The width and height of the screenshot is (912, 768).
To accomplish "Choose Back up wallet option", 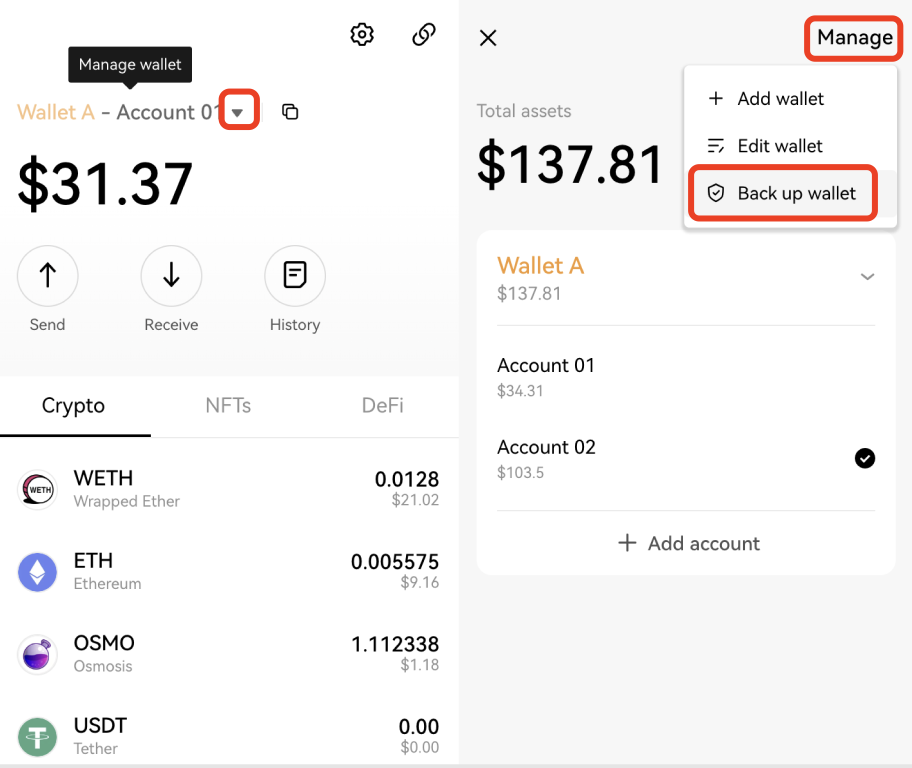I will point(783,194).
